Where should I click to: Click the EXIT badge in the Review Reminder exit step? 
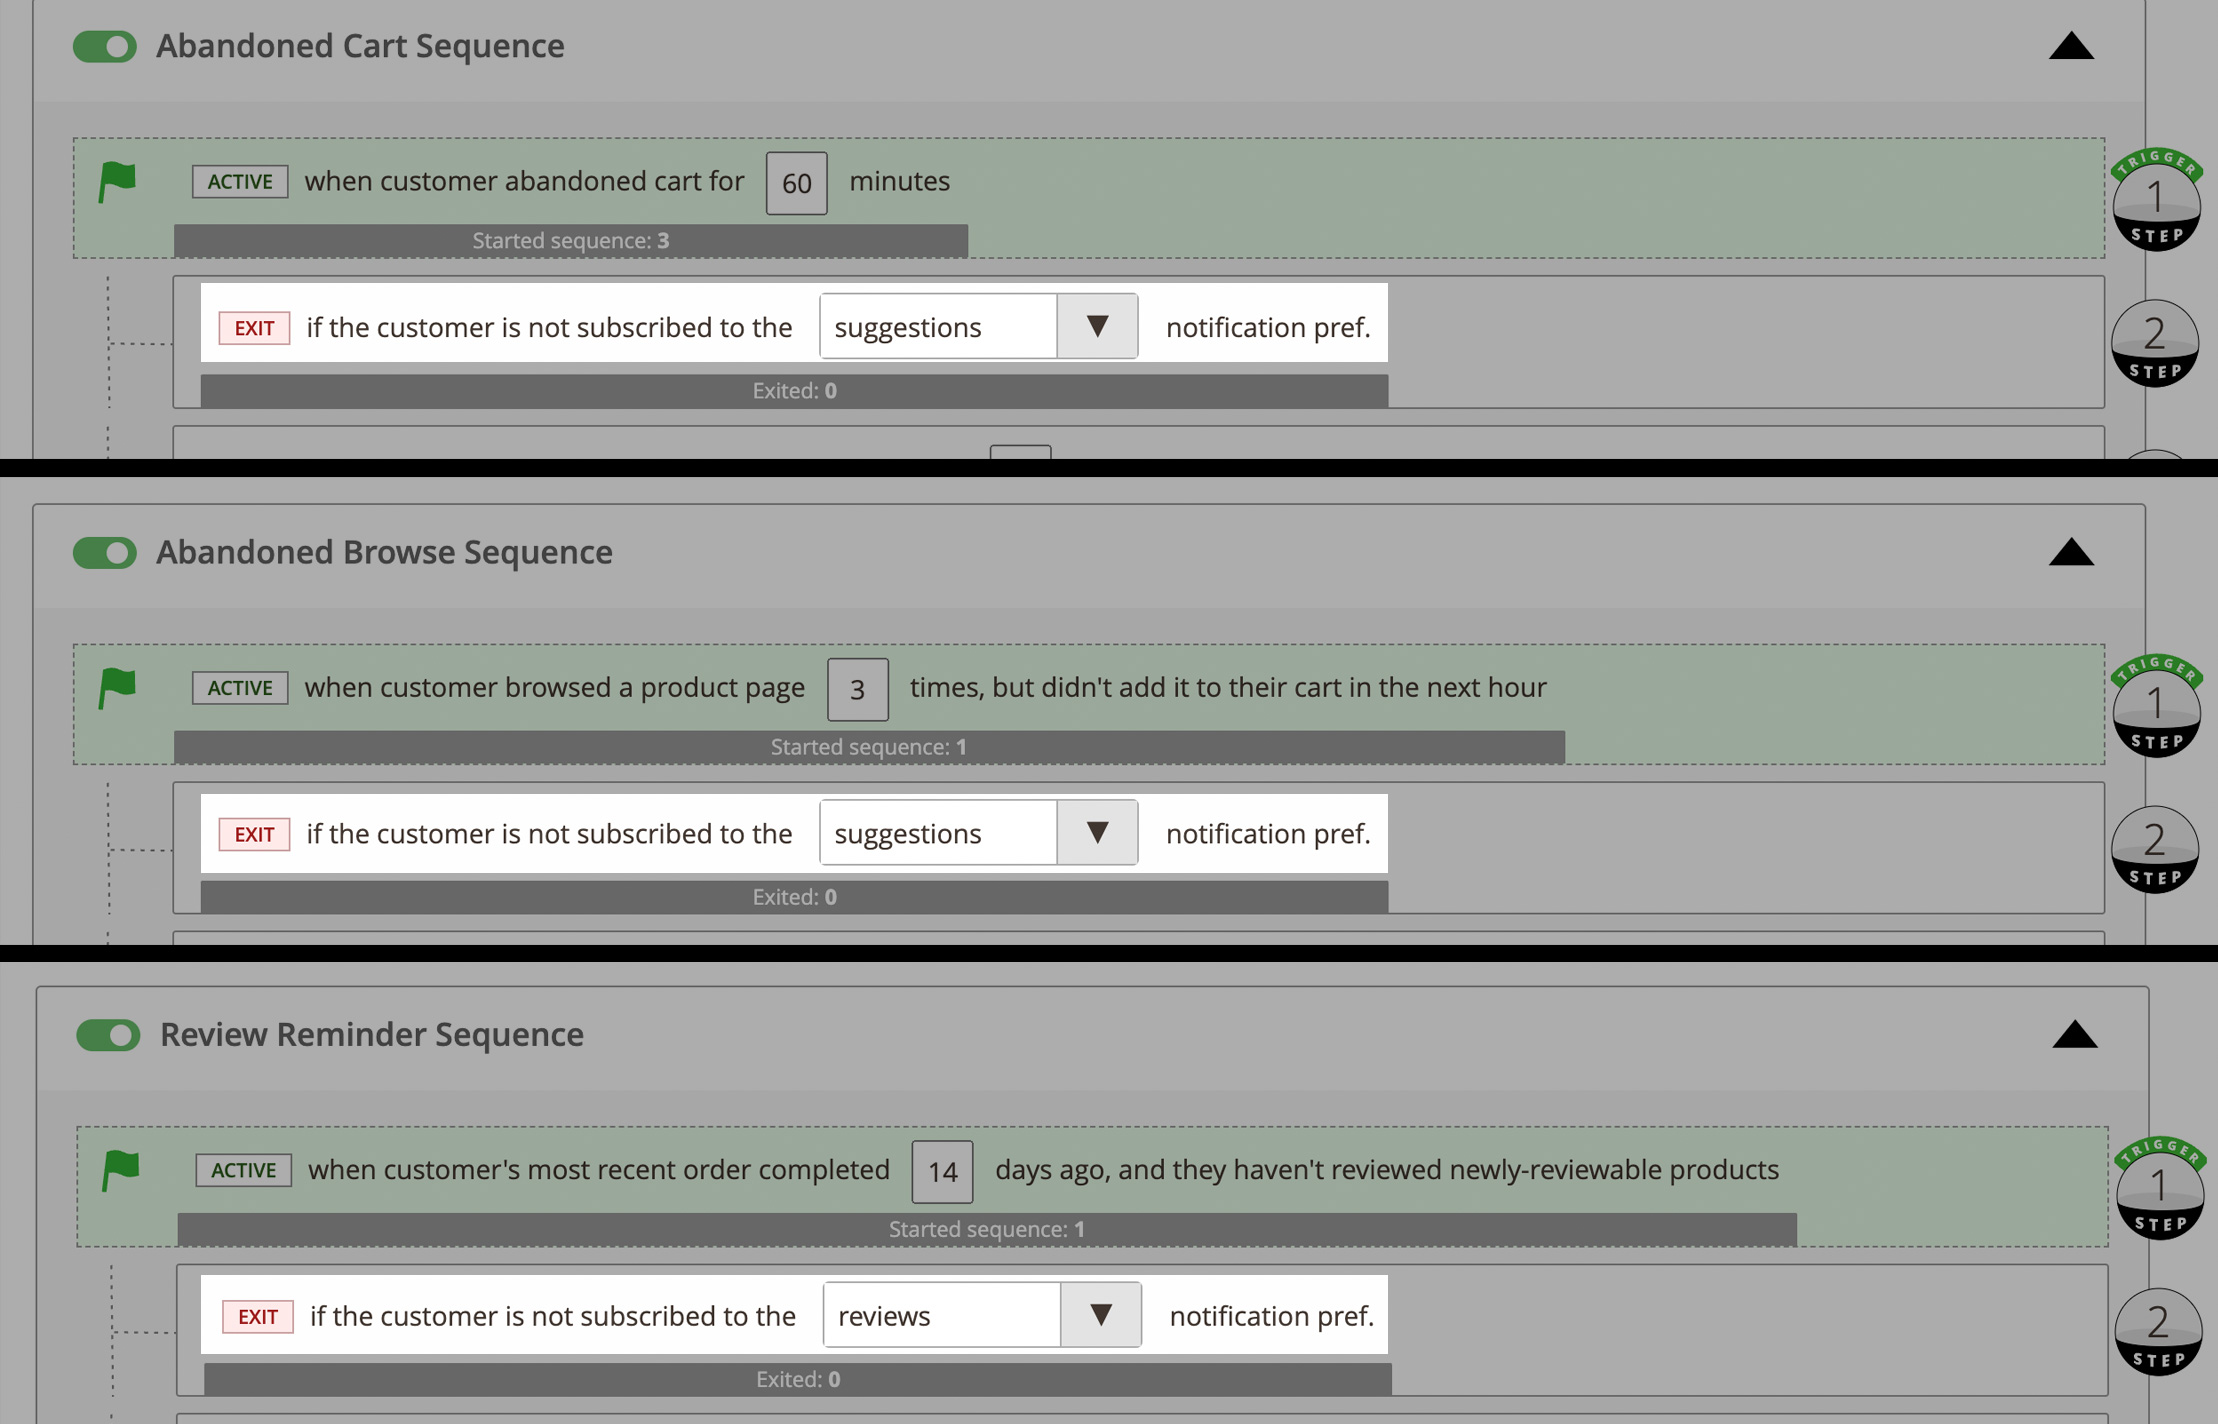256,1316
